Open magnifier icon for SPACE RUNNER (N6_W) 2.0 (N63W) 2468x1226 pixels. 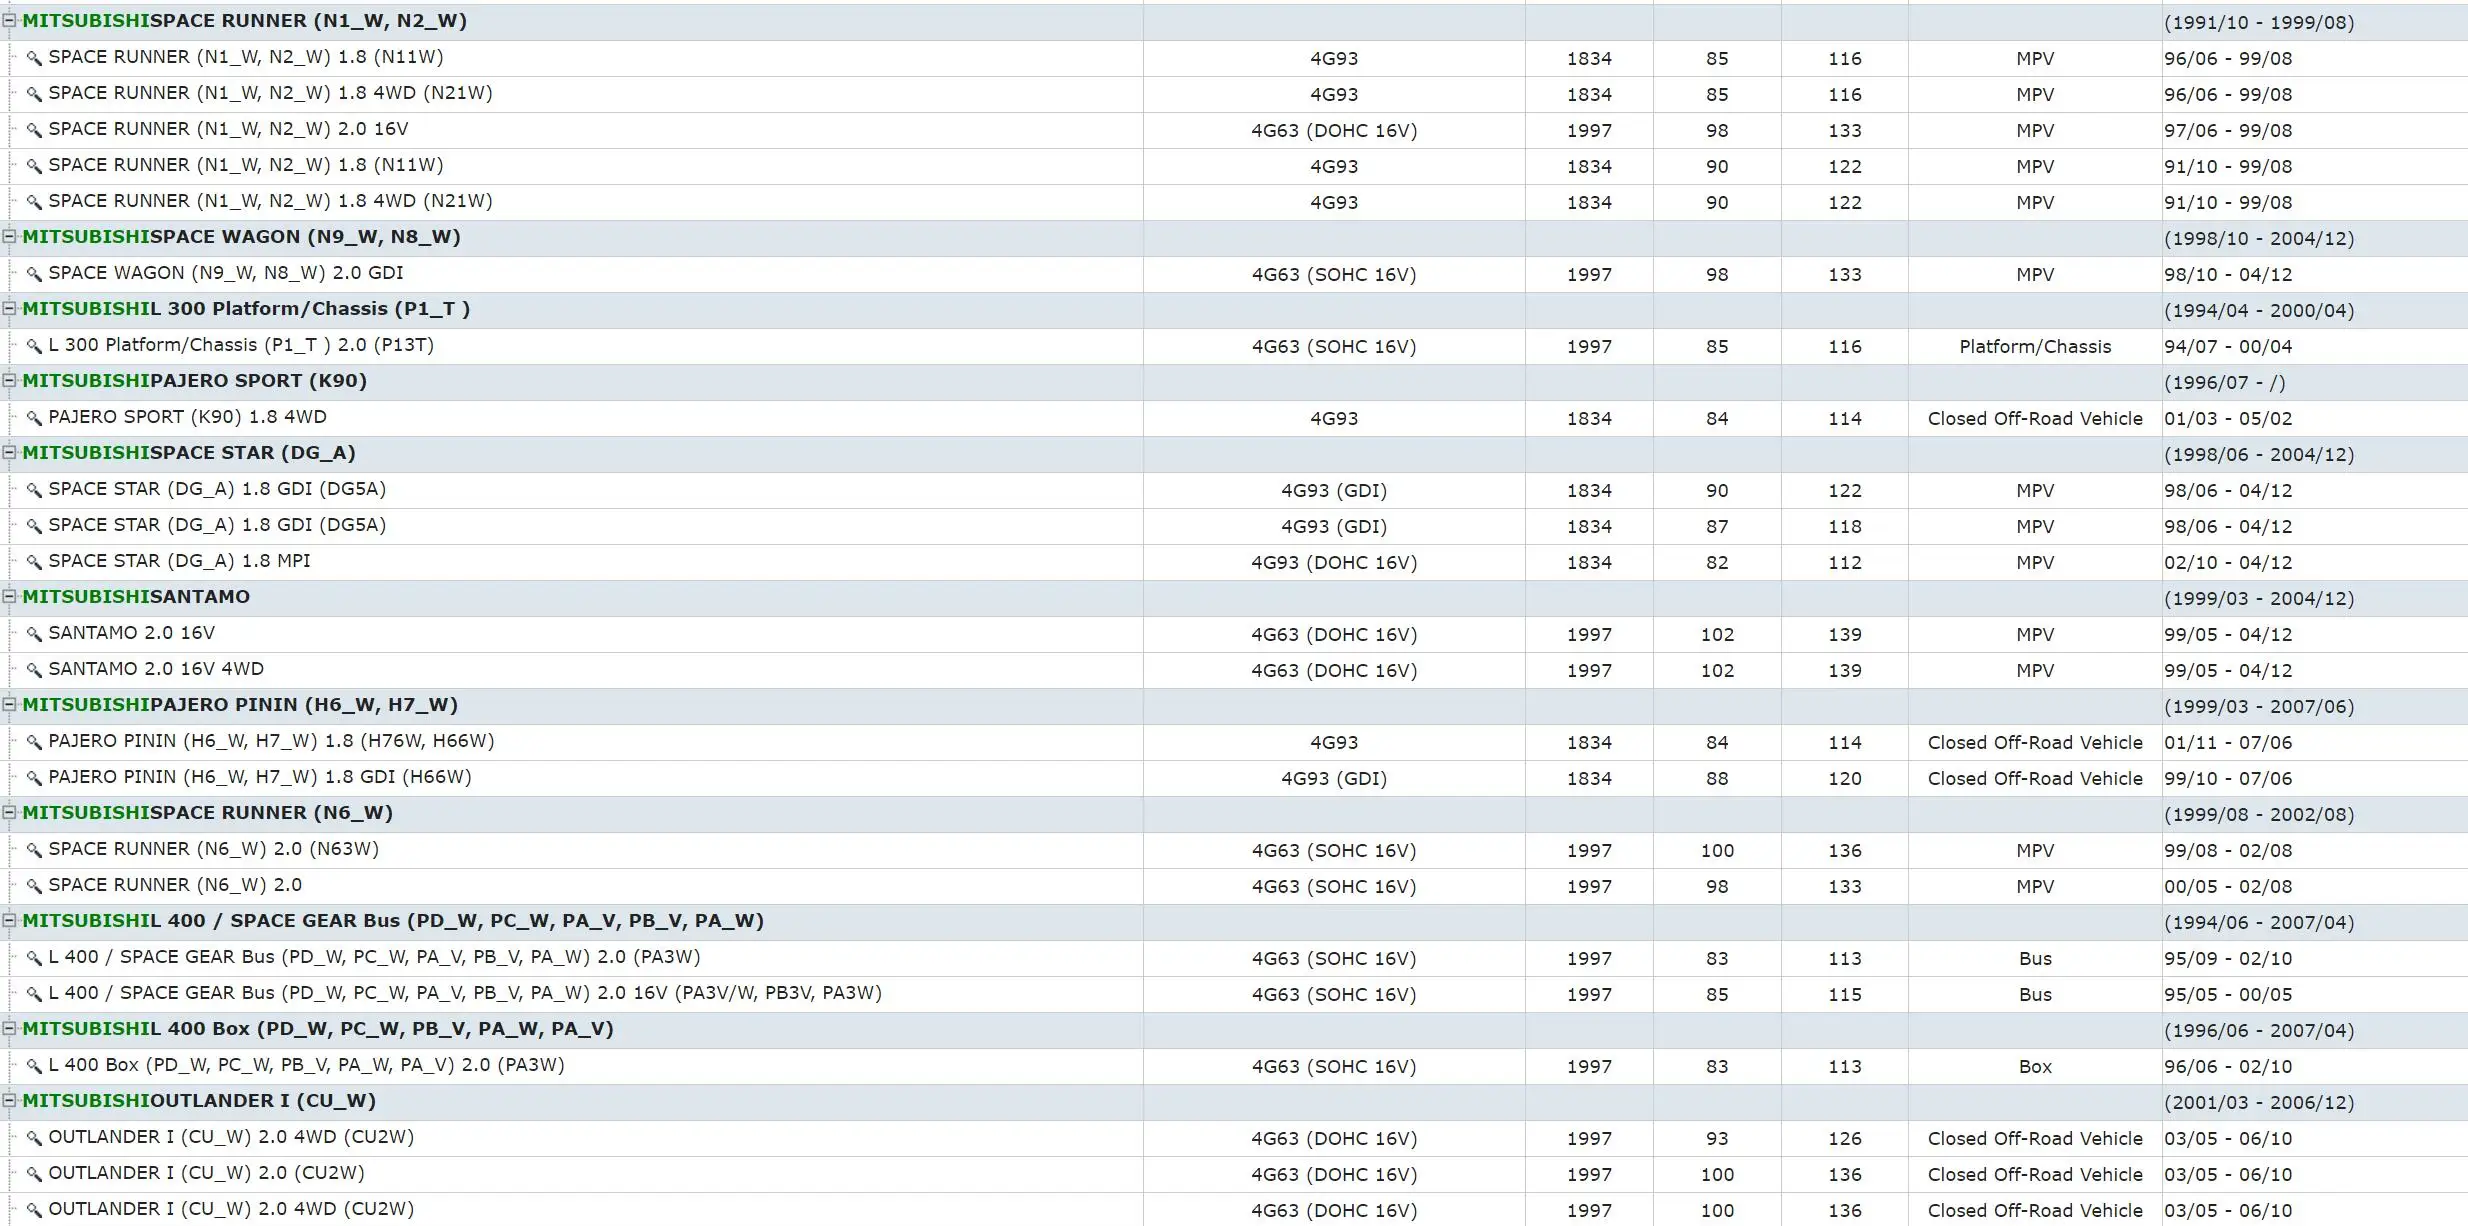[34, 850]
